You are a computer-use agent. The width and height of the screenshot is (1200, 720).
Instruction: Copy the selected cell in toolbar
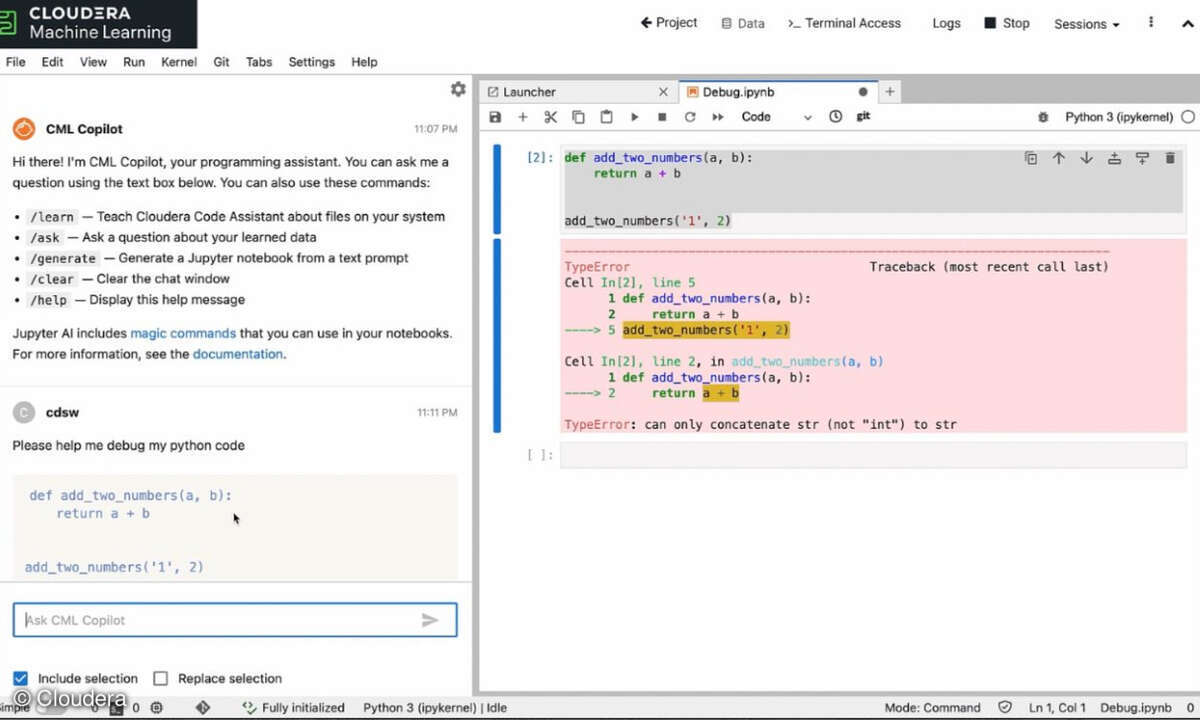(x=578, y=117)
